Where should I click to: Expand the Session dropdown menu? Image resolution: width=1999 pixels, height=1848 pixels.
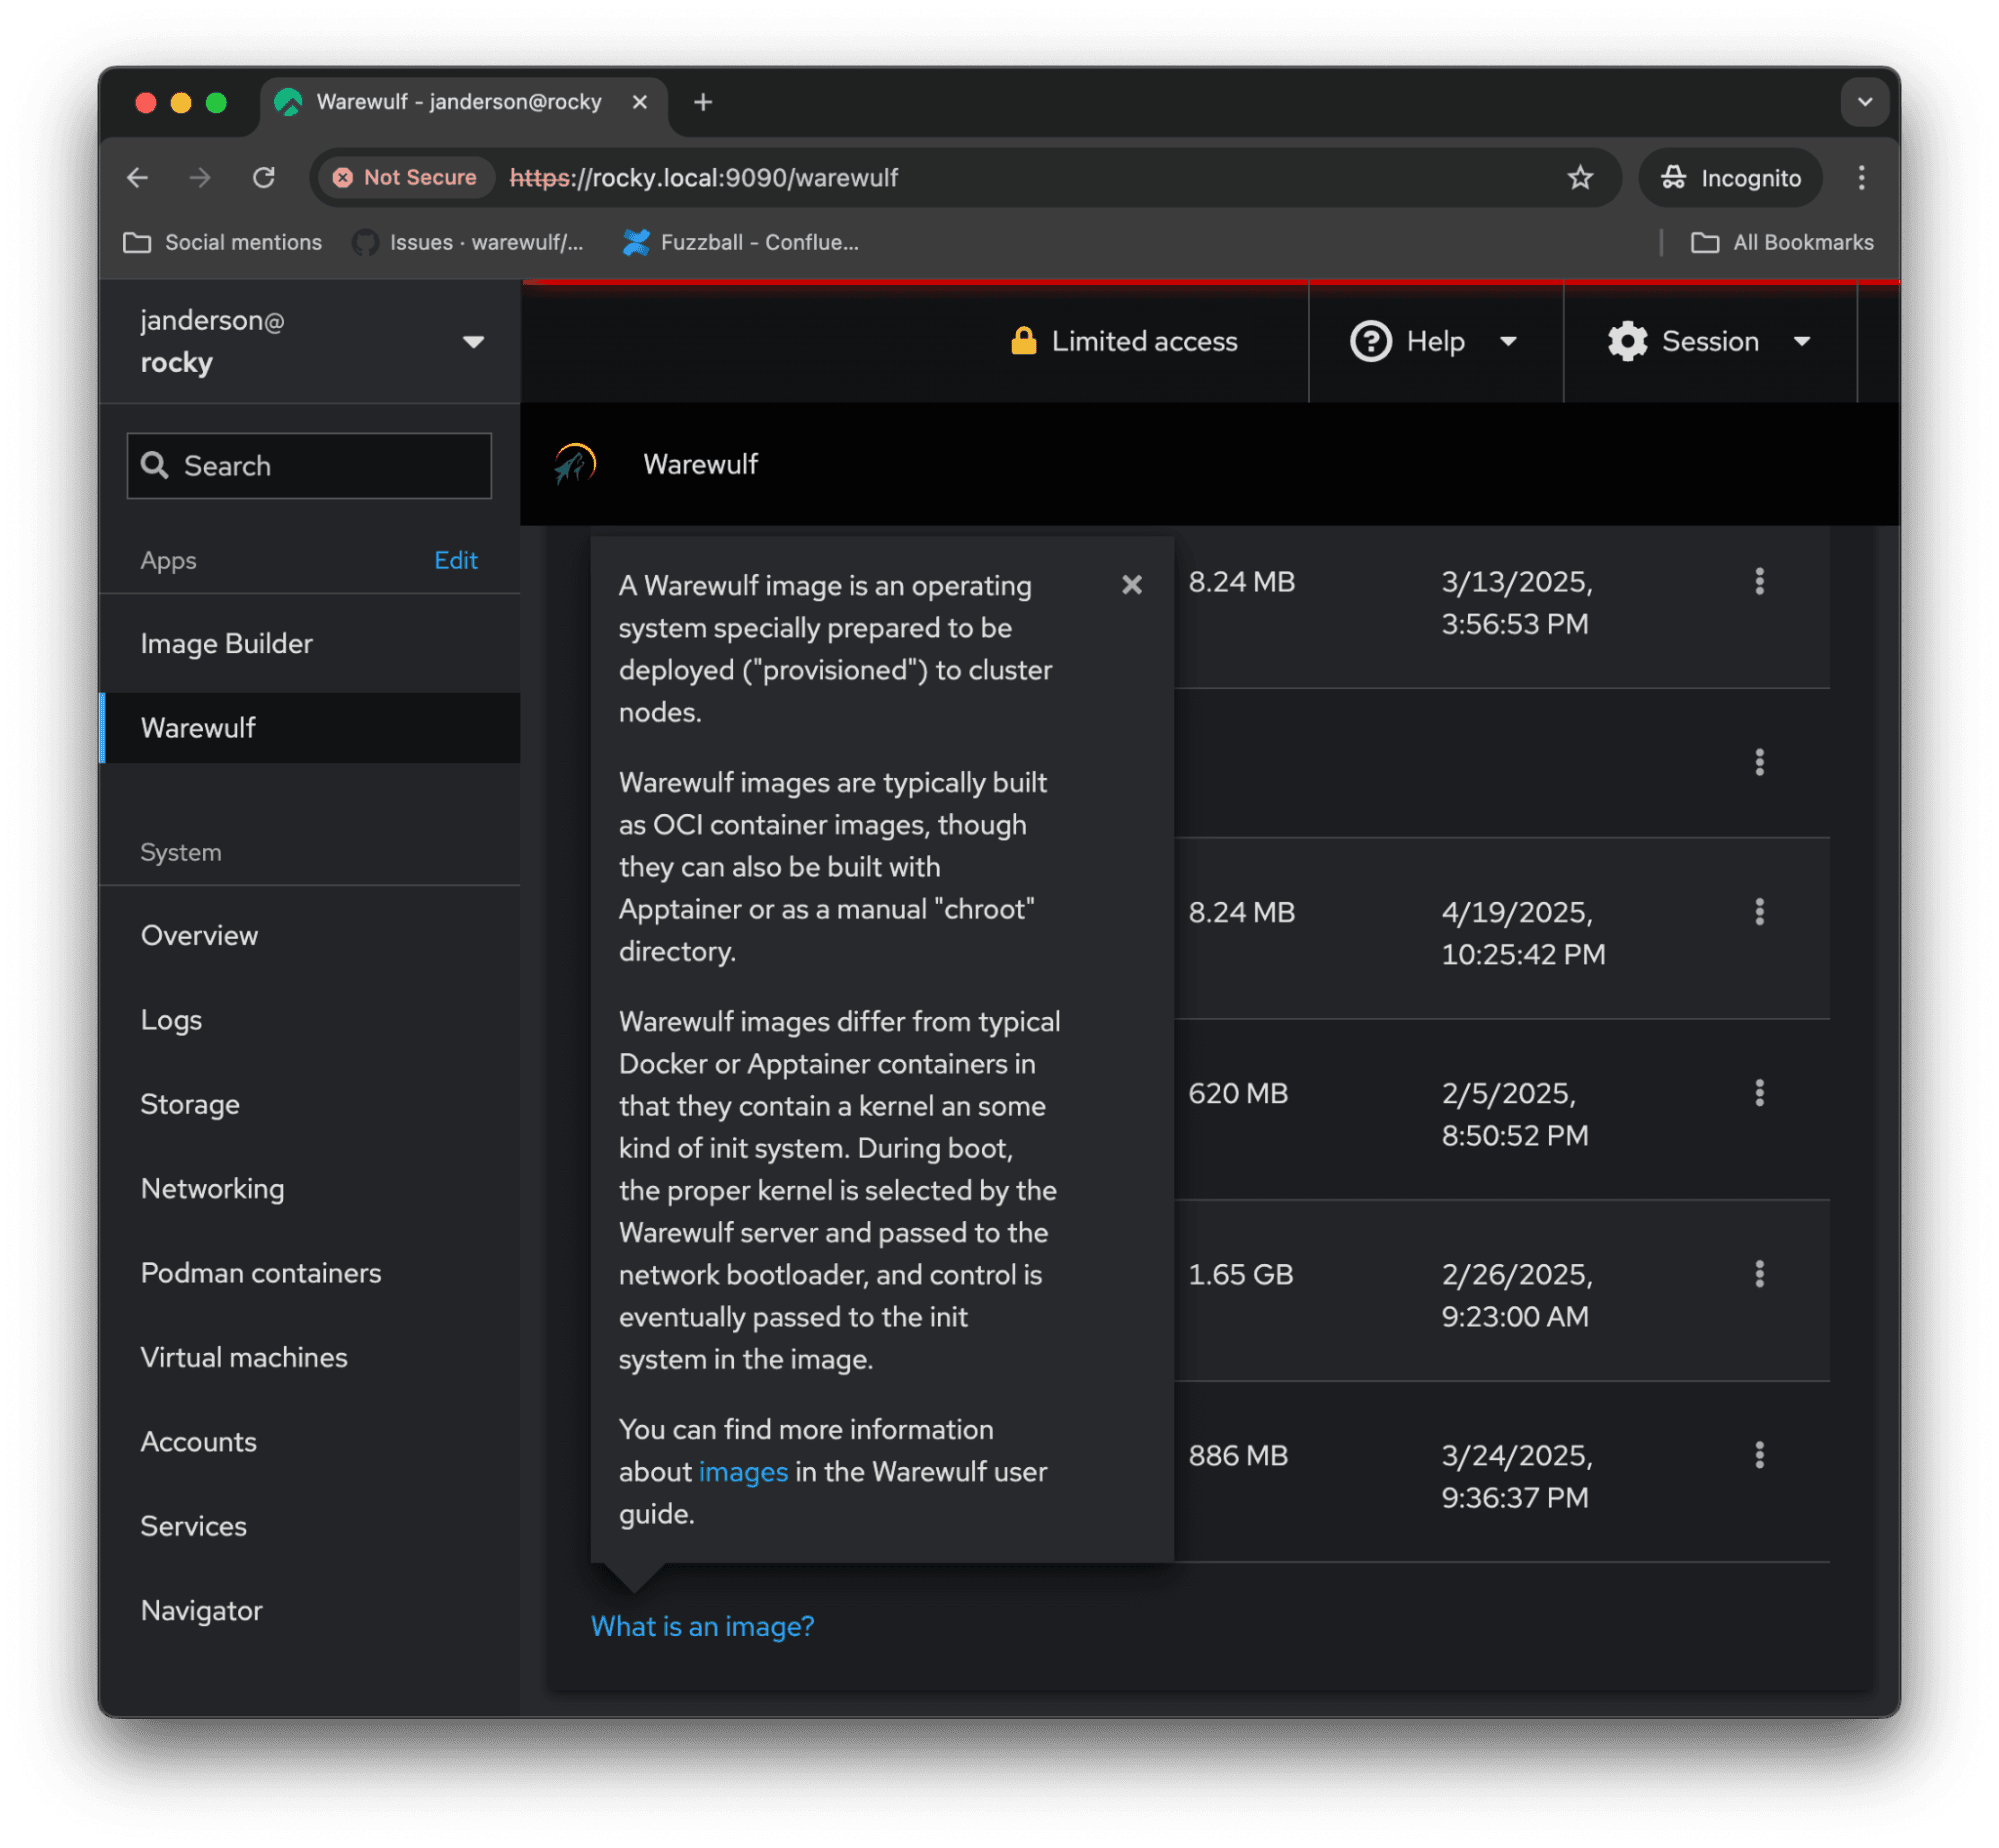coord(1709,342)
